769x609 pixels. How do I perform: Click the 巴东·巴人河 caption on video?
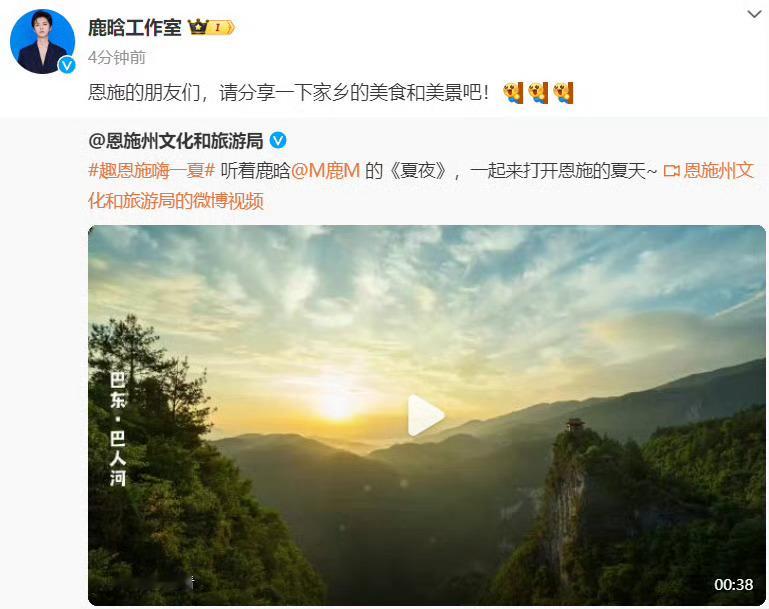(x=118, y=429)
